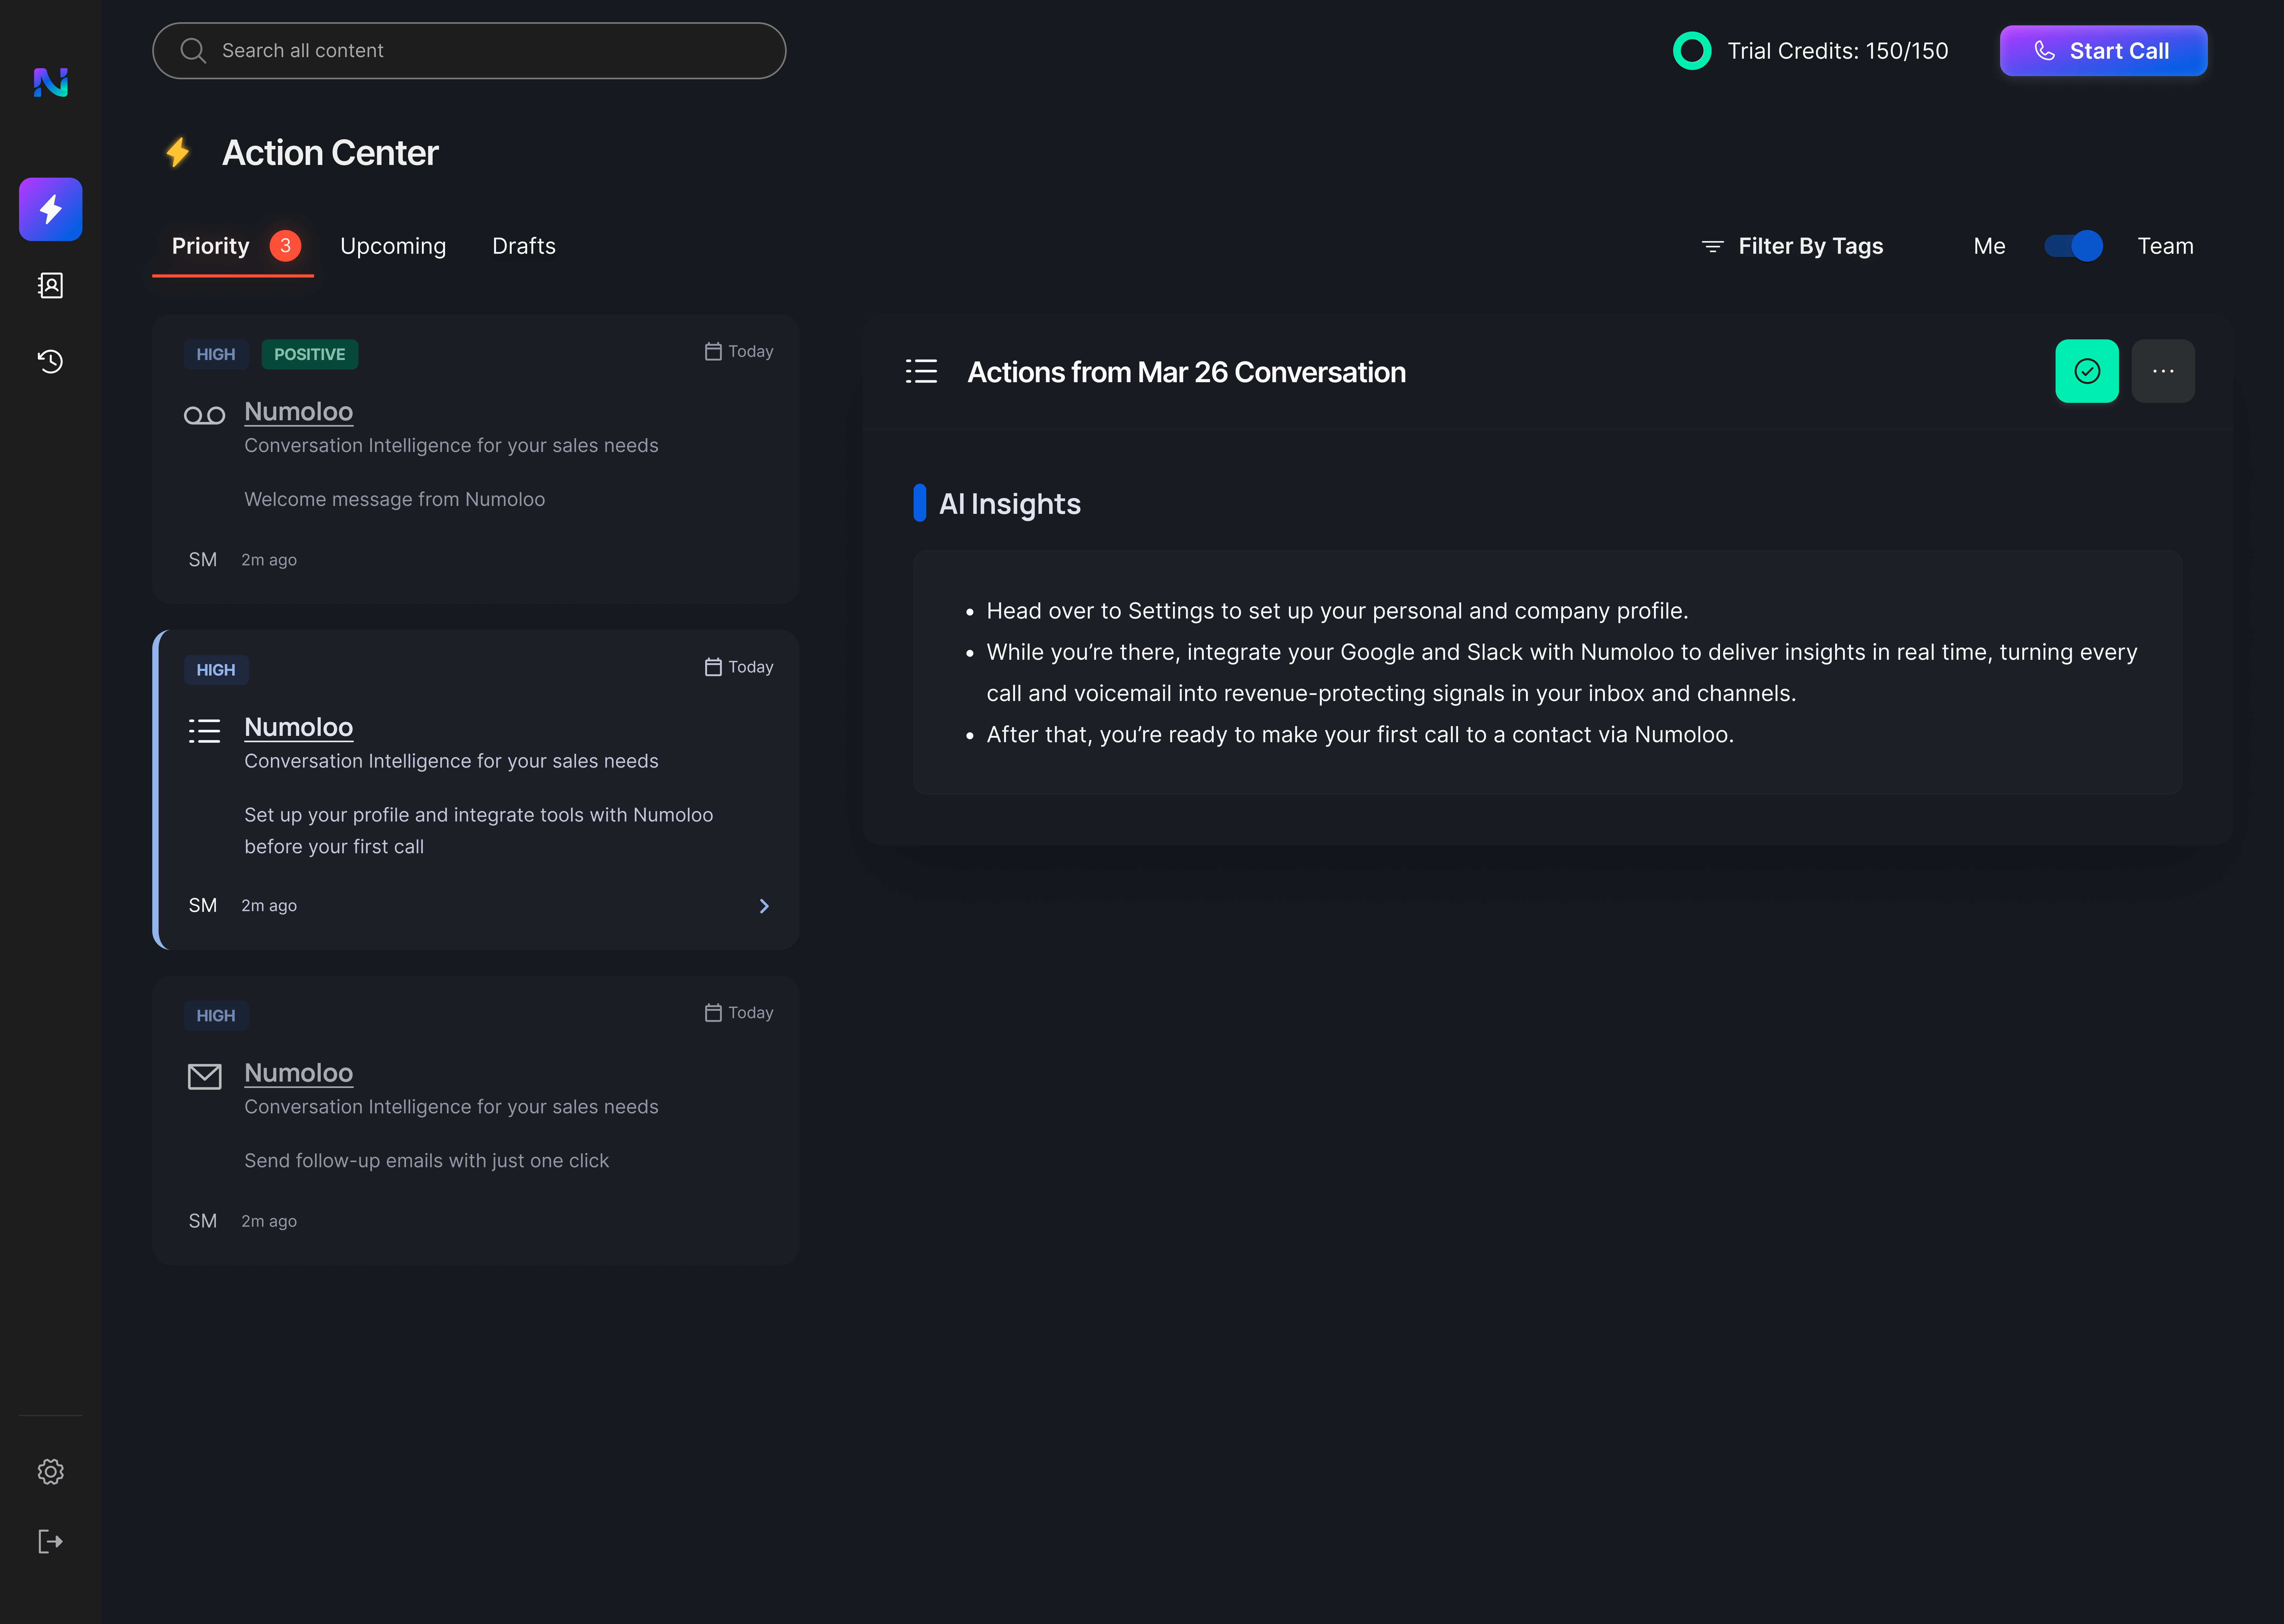This screenshot has height=1624, width=2284.
Task: Click the Priority count badge 3
Action: (x=285, y=246)
